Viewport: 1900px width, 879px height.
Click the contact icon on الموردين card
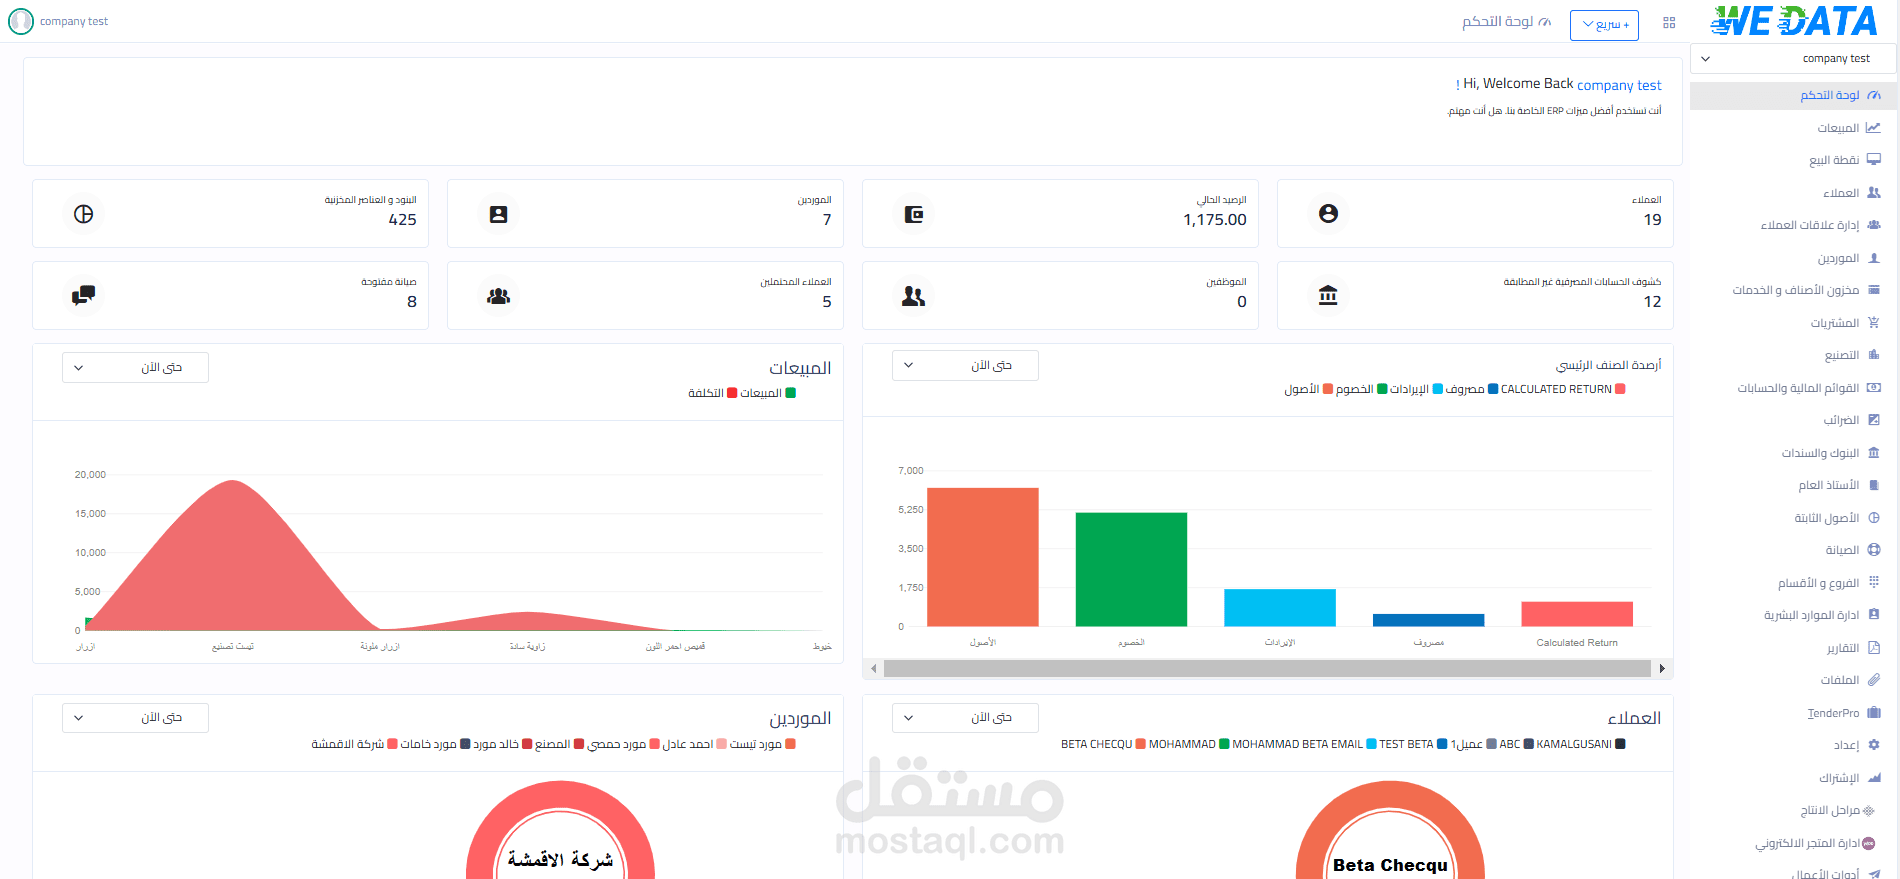click(498, 214)
